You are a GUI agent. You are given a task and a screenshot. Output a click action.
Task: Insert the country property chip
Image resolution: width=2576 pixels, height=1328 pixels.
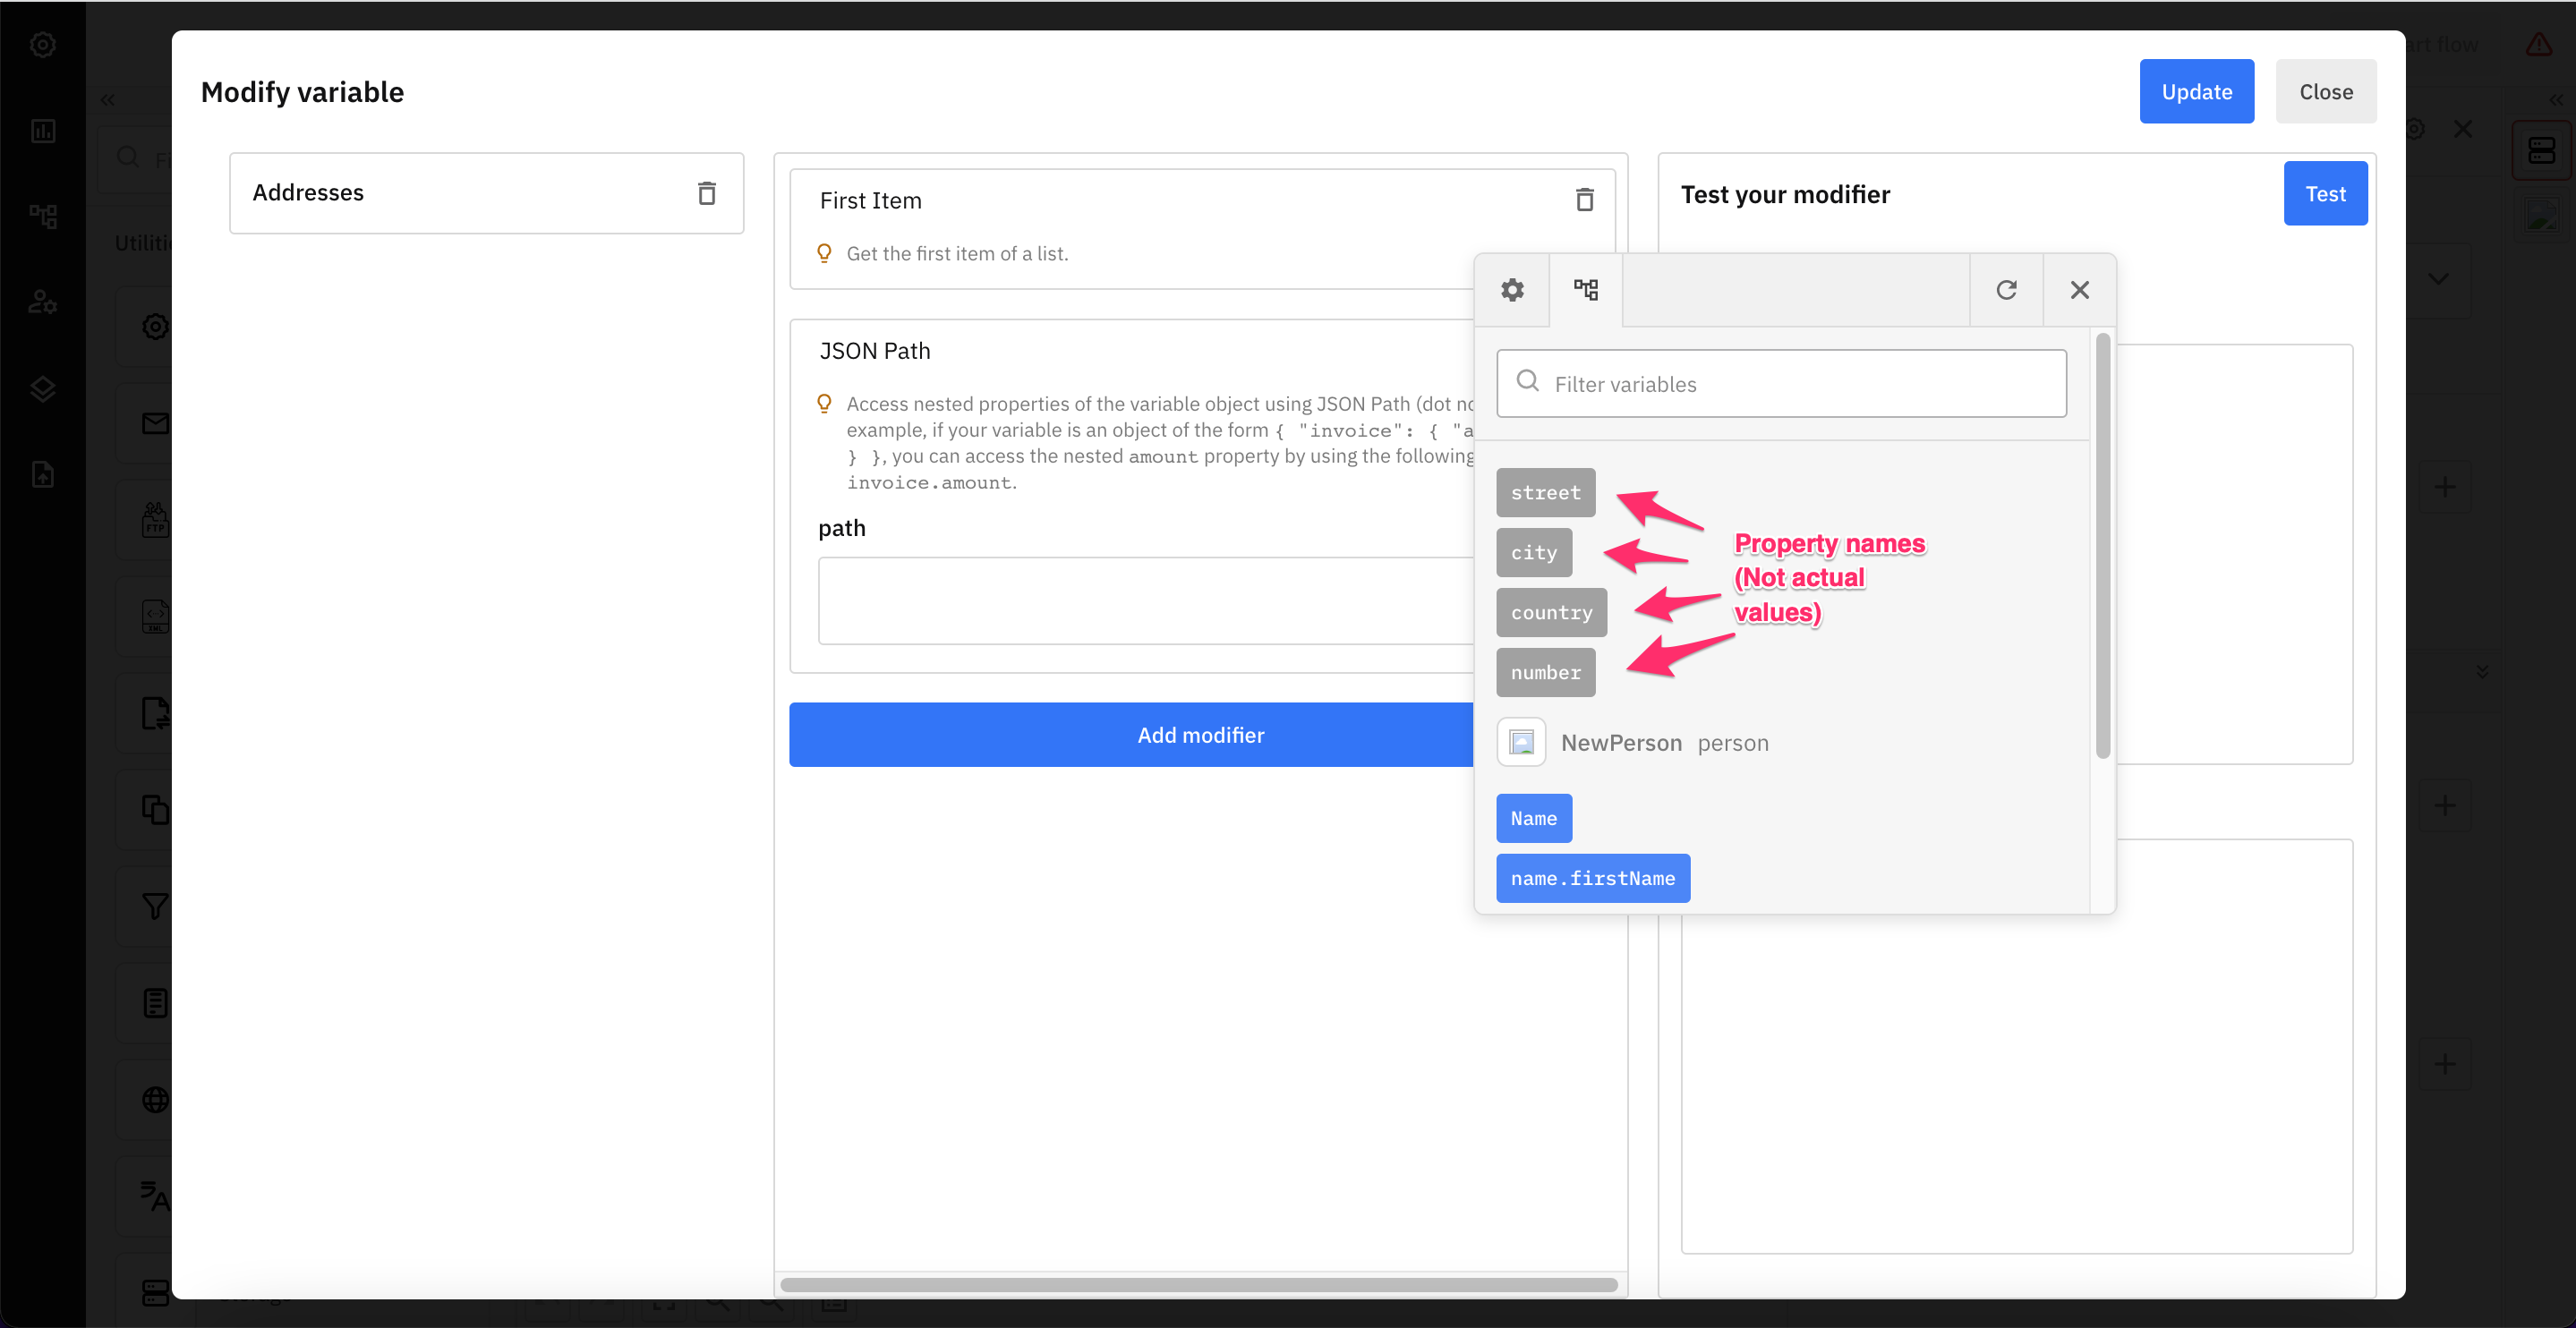(1551, 613)
